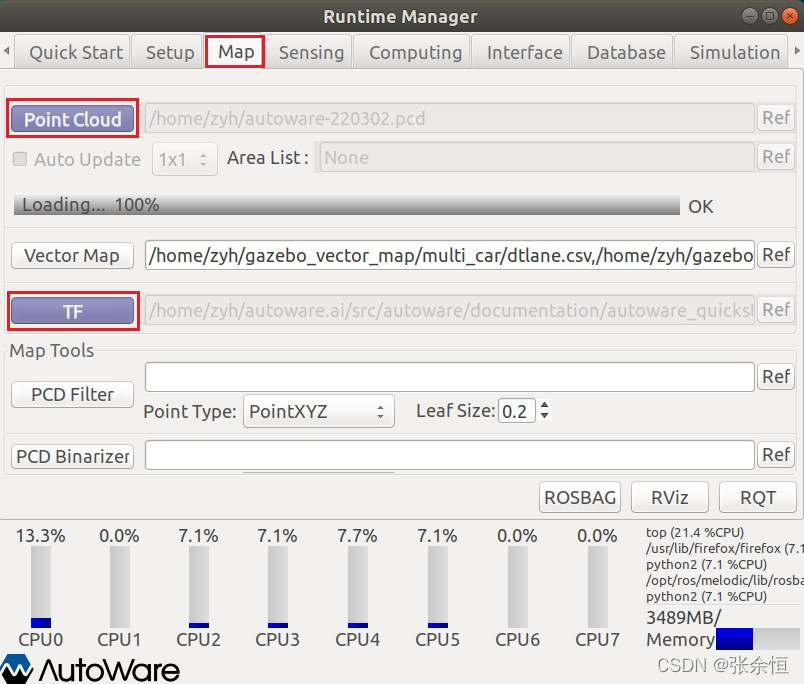
Task: Click the left tab scroll arrow
Action: (6, 51)
